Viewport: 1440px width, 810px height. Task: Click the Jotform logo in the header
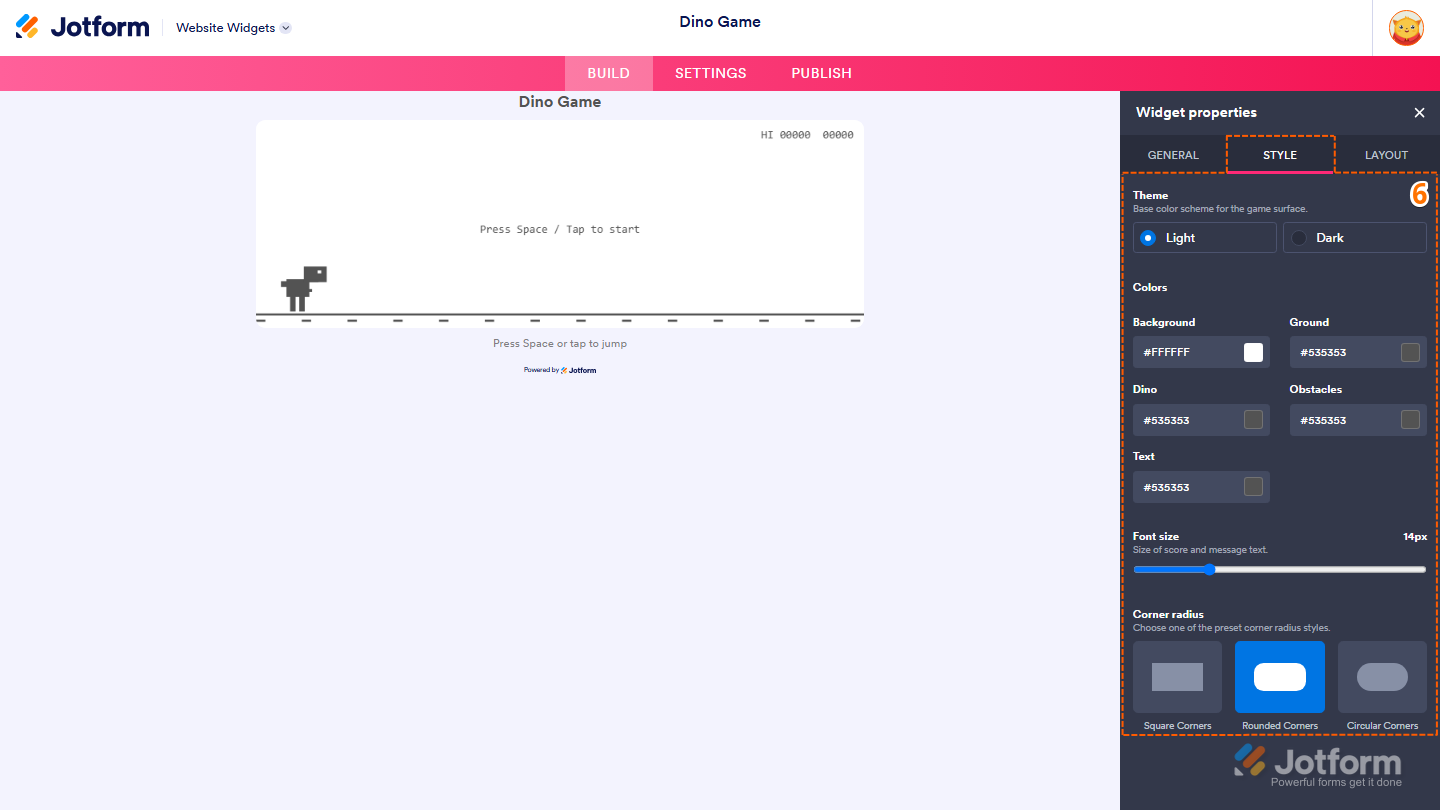[82, 27]
